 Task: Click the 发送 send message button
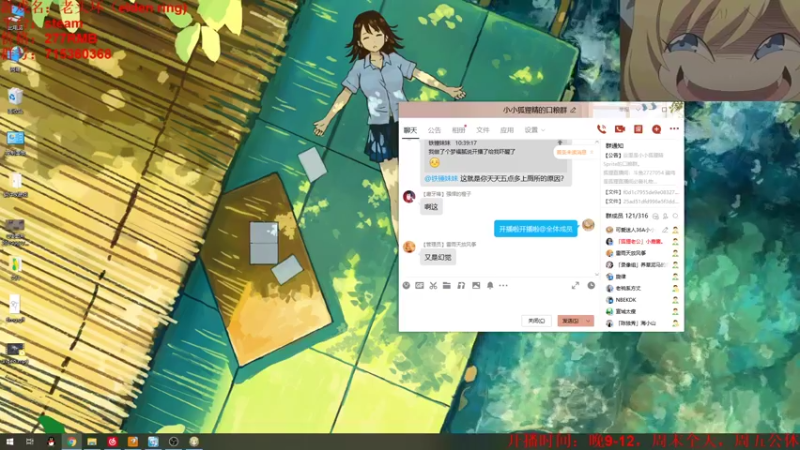[570, 321]
